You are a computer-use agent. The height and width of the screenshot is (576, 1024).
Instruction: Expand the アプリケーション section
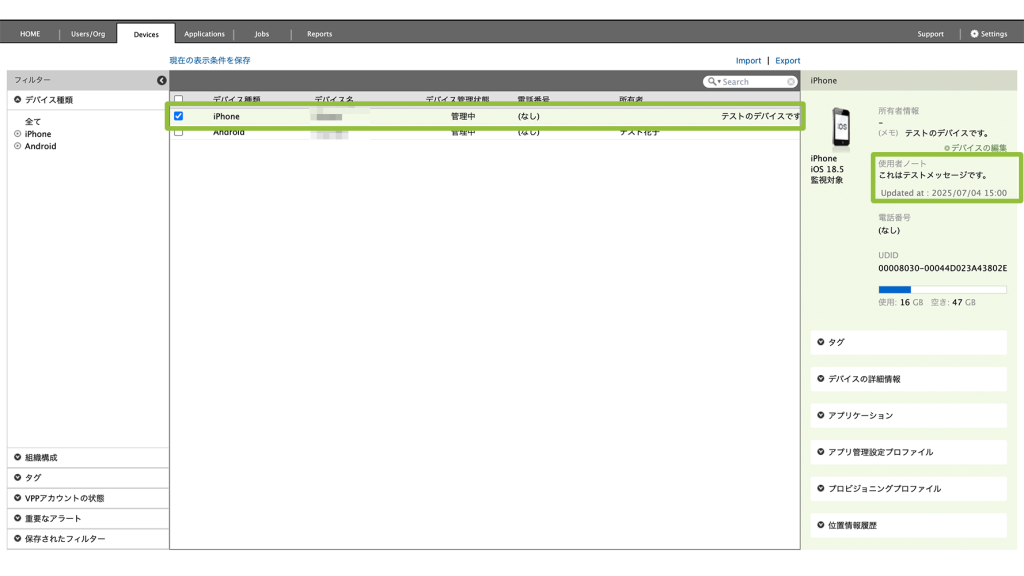(x=908, y=415)
